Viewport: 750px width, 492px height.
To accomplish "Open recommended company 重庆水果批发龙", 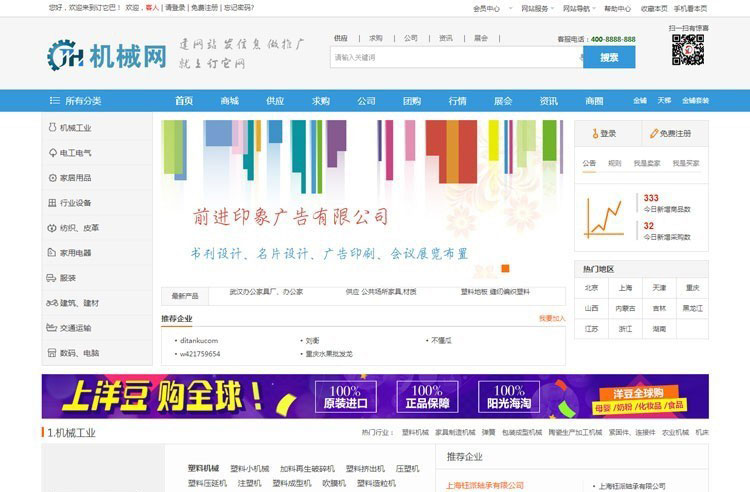I will [x=329, y=354].
